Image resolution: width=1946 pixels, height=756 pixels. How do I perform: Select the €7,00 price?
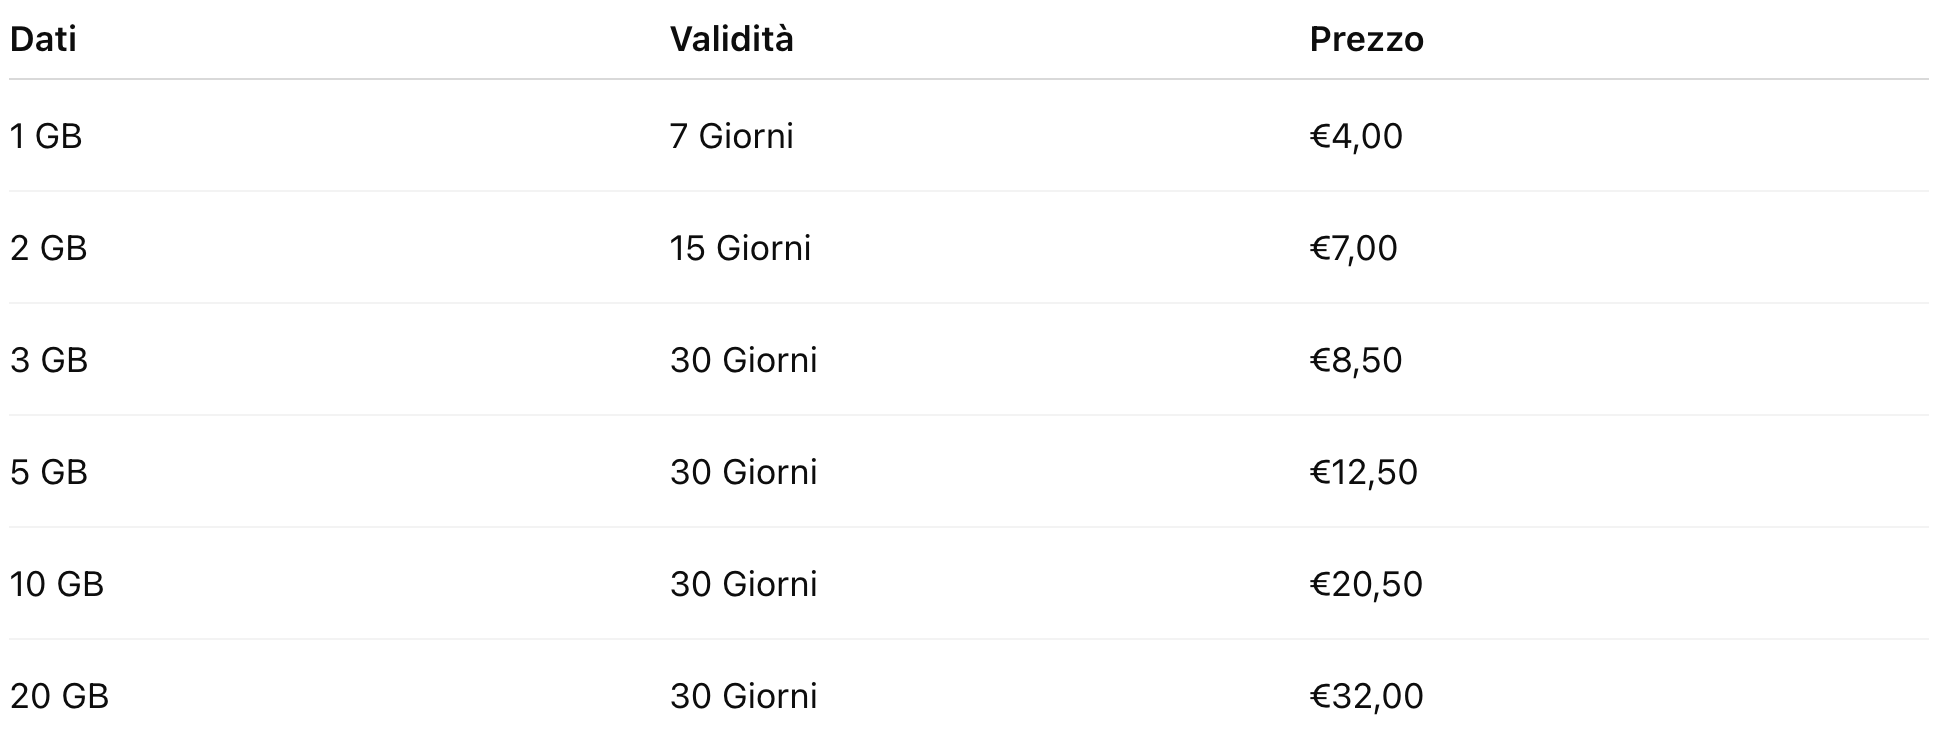coord(1353,248)
